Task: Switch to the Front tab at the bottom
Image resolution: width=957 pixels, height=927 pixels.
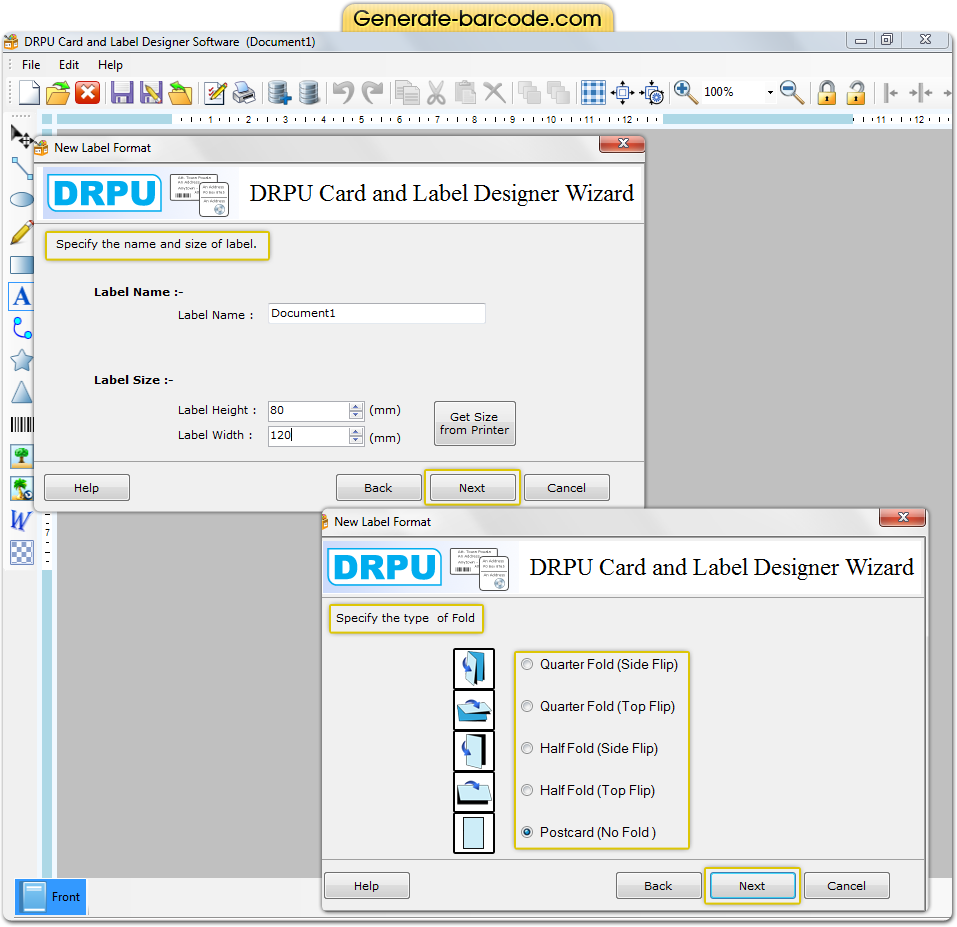Action: pos(50,897)
